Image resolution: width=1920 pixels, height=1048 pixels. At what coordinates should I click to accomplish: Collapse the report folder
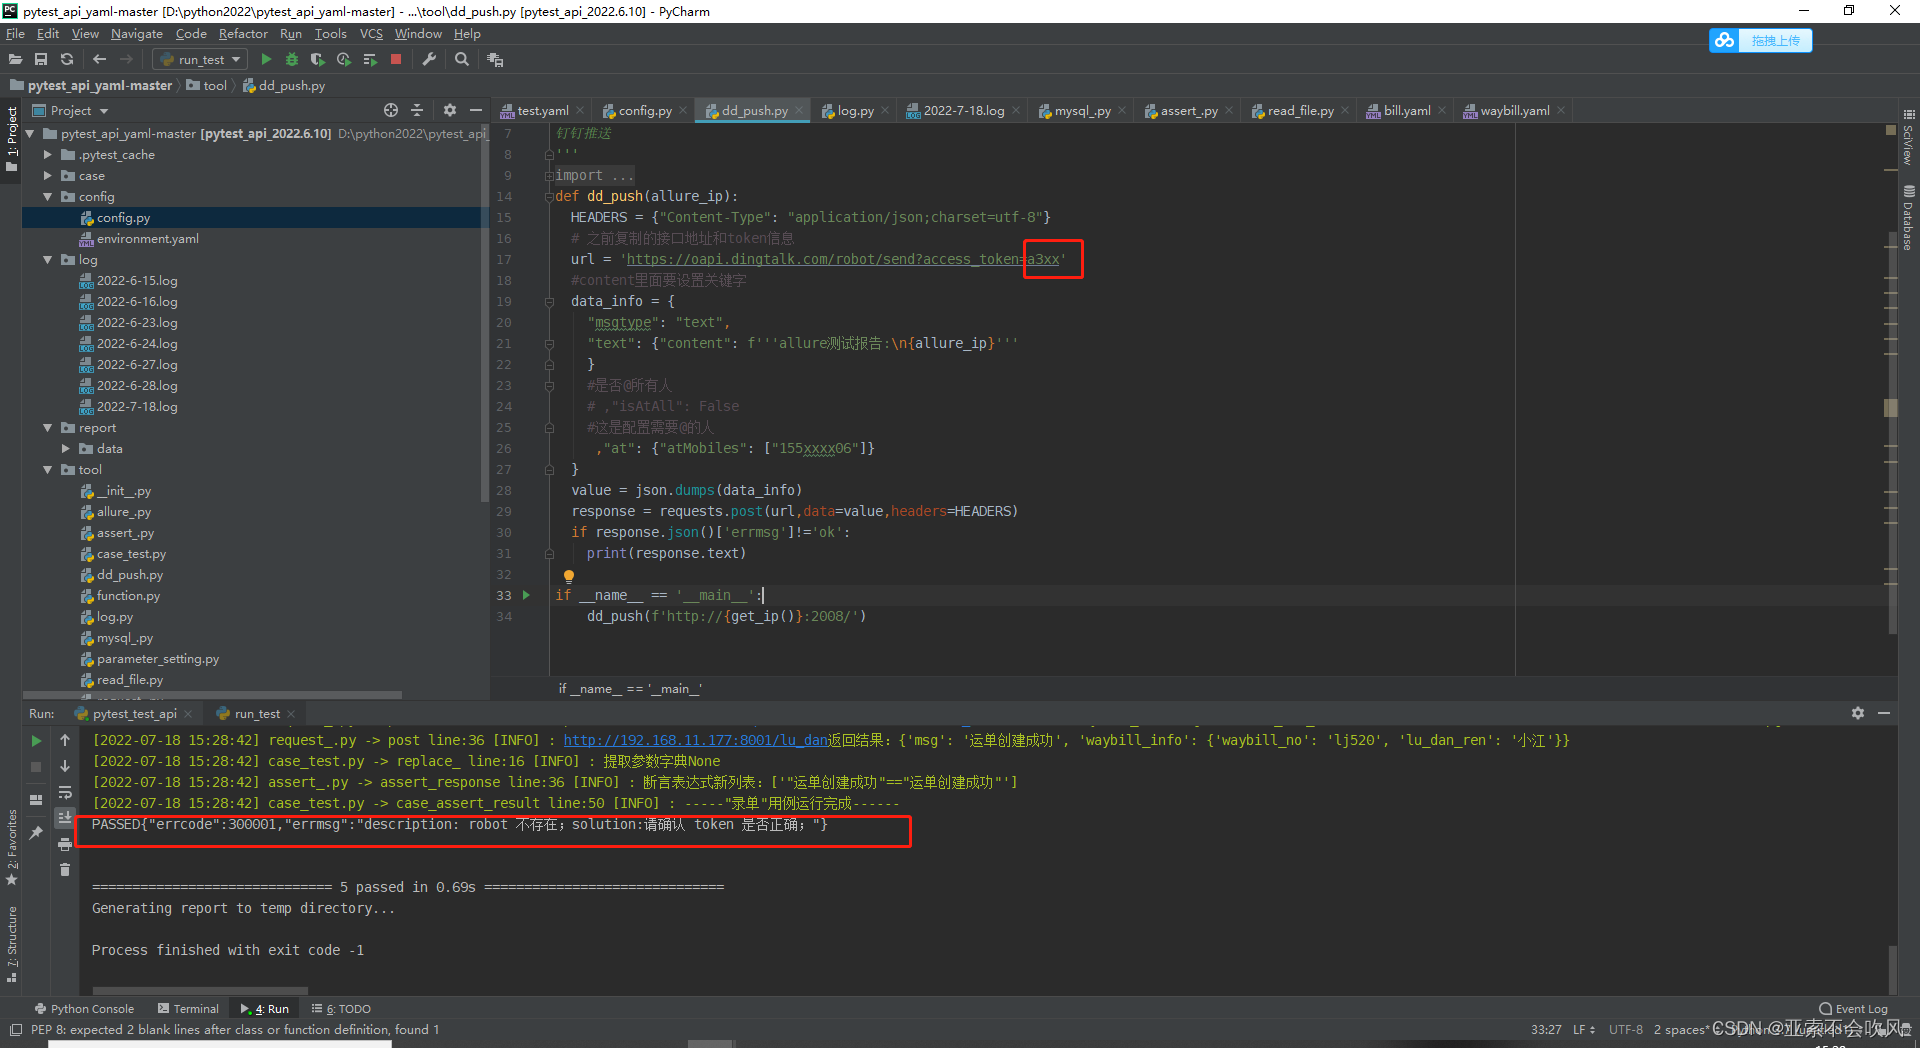click(x=47, y=428)
